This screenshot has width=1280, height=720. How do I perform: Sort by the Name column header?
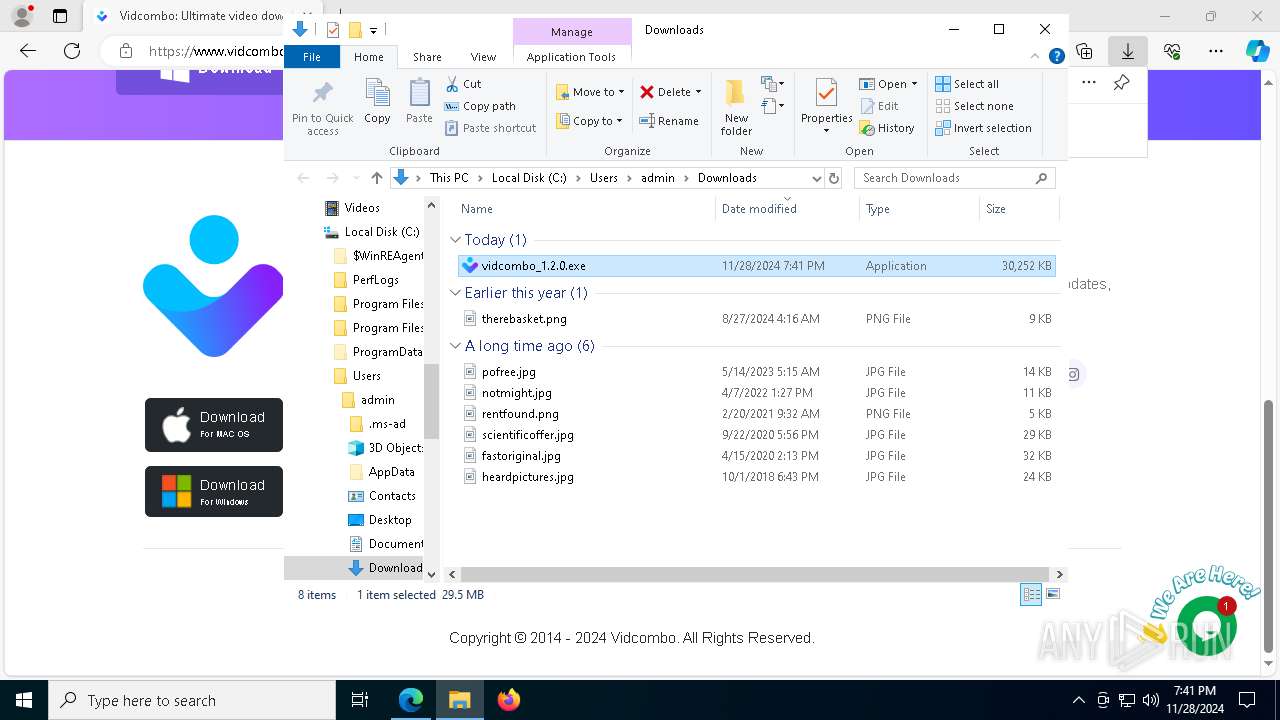point(585,209)
